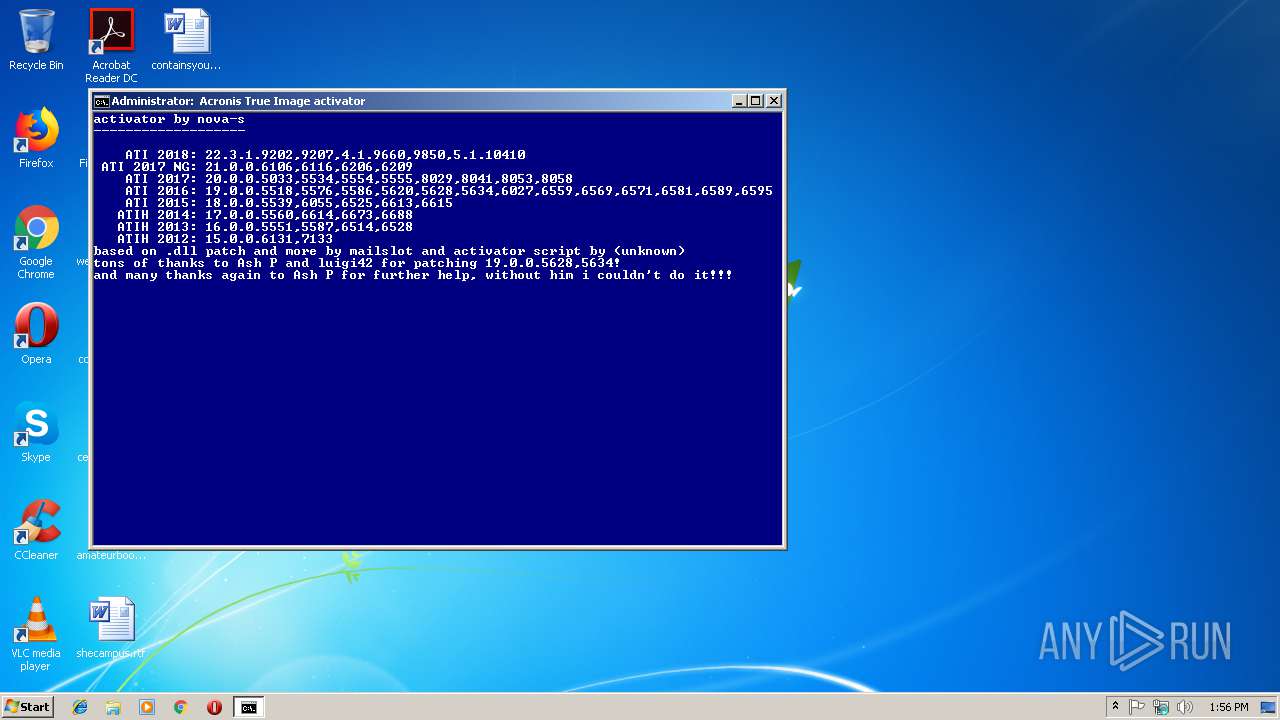Select the amateurboo... desktop icon label
The image size is (1280, 720).
click(x=111, y=555)
